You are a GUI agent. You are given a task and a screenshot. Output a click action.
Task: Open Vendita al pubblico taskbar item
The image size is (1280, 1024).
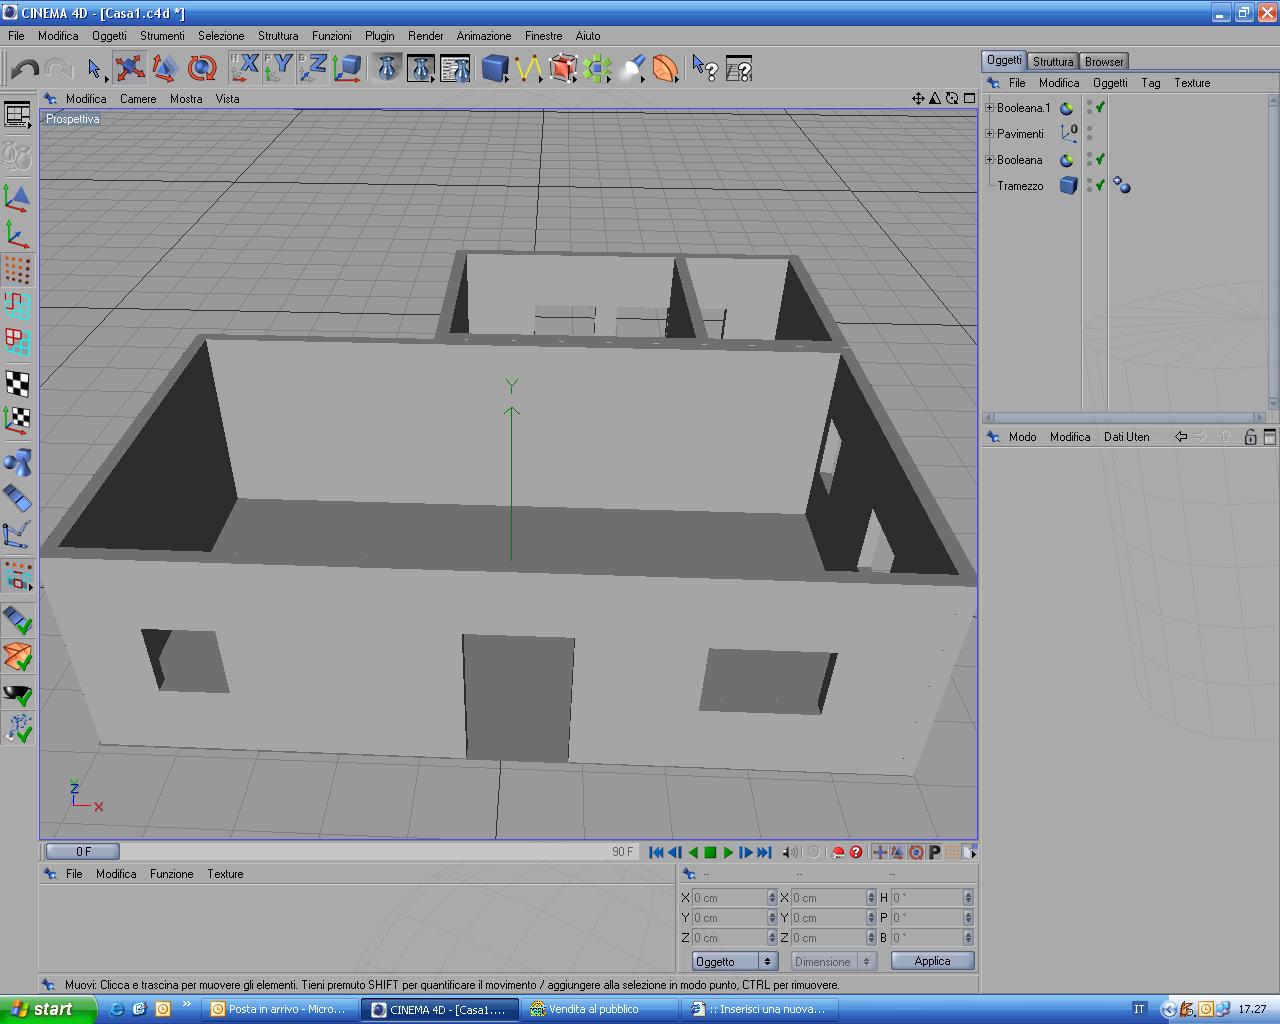pos(601,1009)
